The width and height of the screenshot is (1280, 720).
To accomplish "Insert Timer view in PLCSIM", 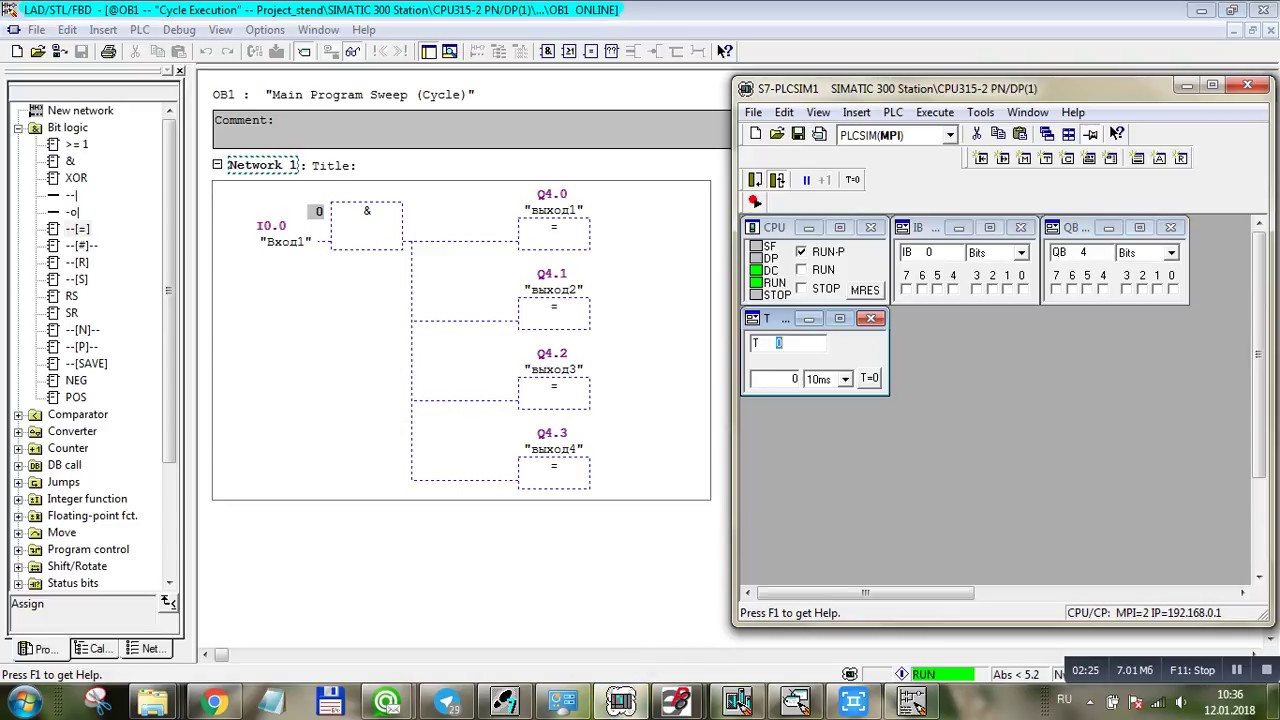I will click(x=1045, y=158).
